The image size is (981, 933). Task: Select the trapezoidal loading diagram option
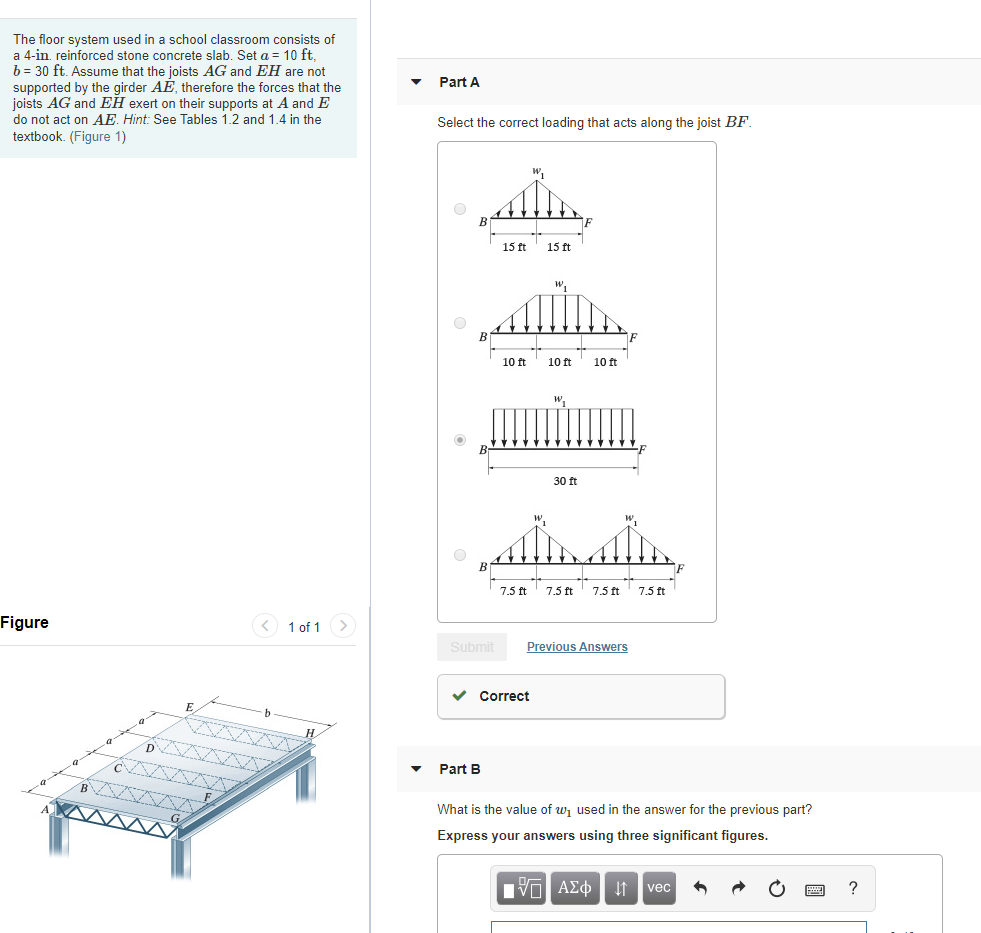(x=459, y=322)
